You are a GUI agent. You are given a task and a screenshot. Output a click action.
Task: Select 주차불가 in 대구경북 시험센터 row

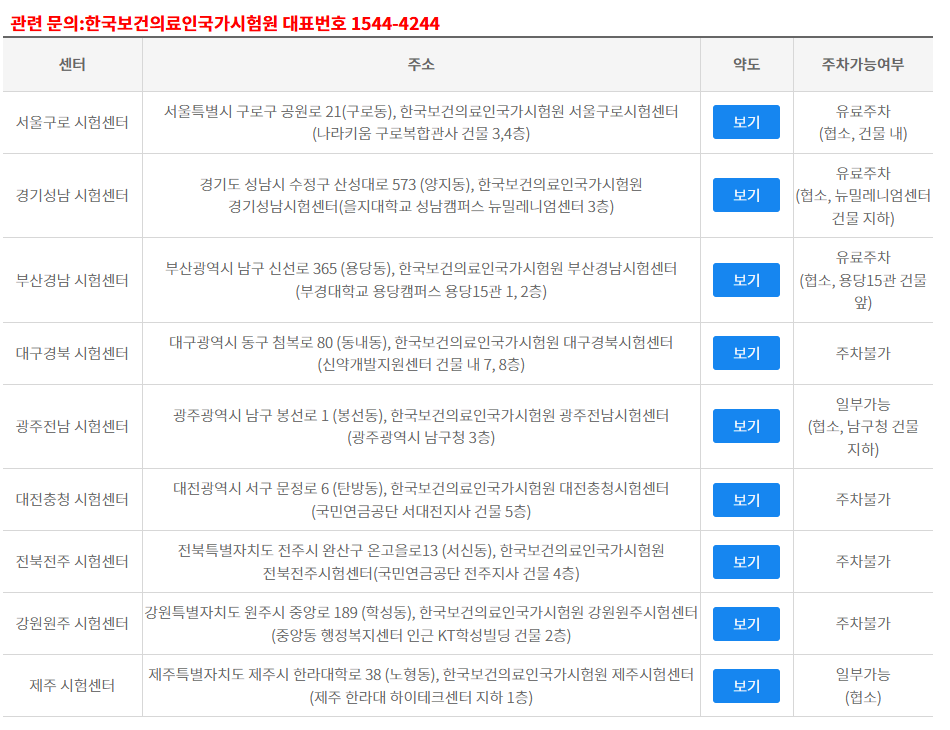[x=863, y=353]
